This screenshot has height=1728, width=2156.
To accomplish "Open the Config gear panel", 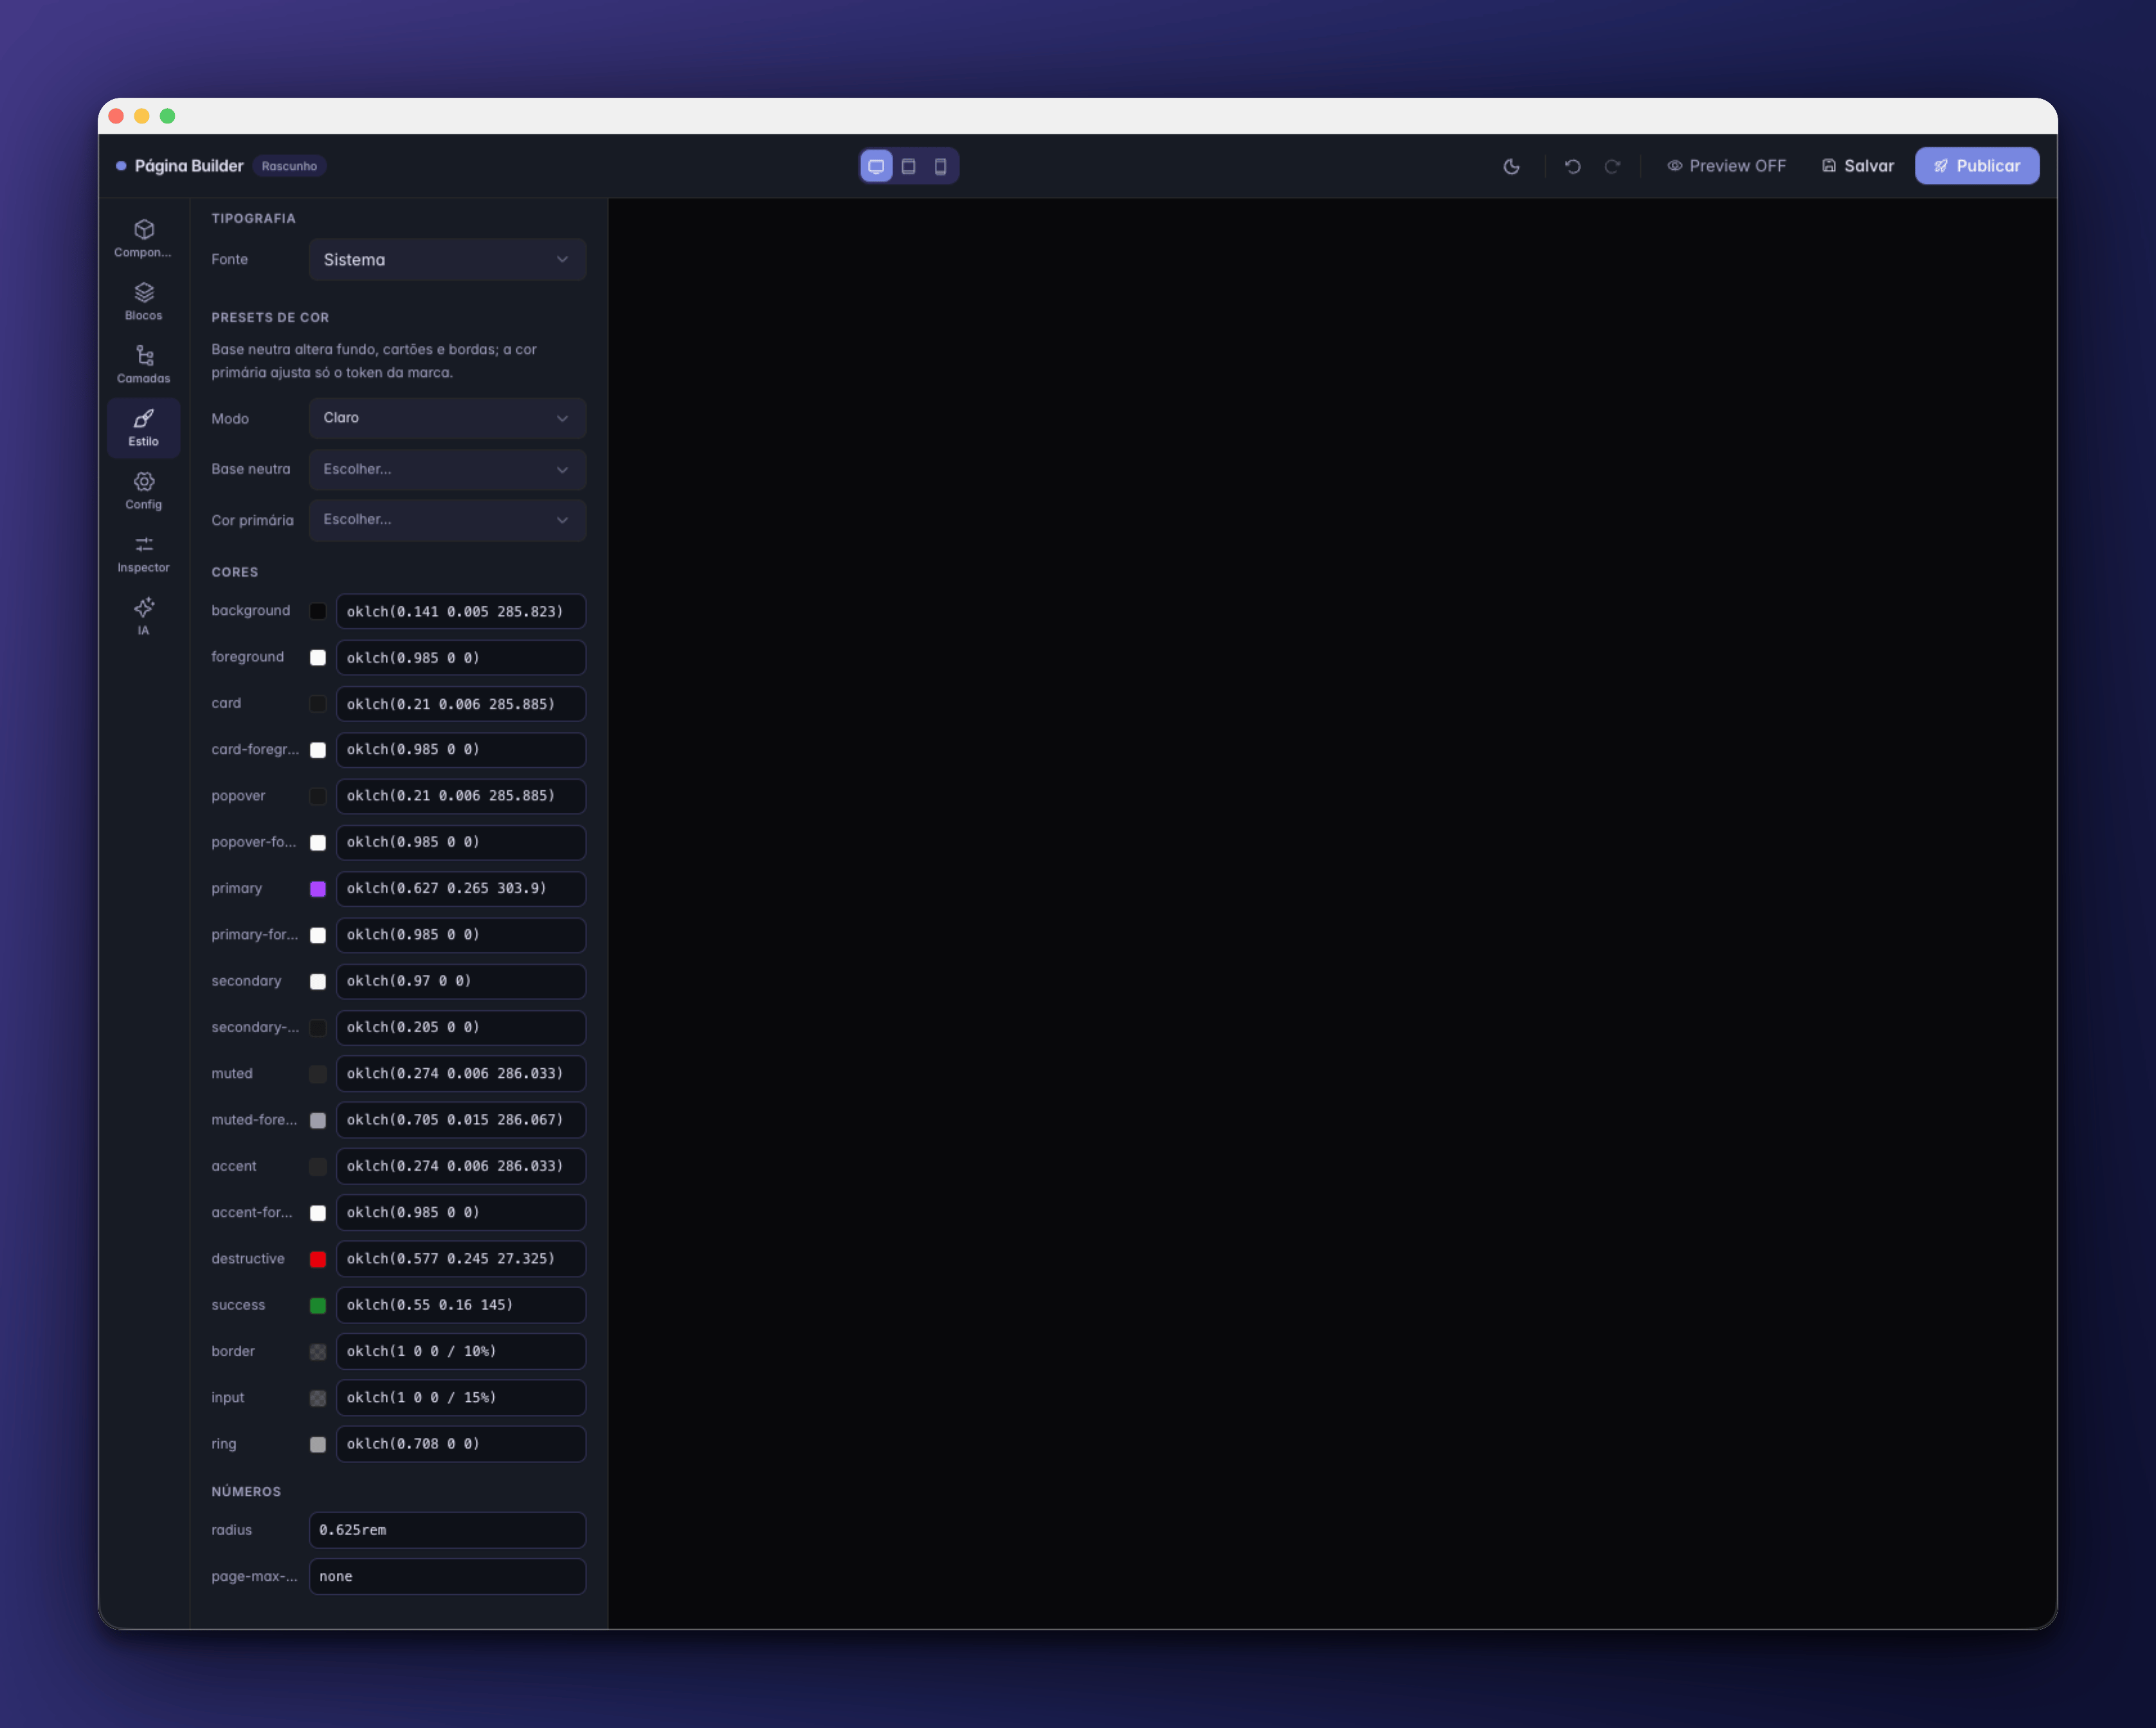I will pyautogui.click(x=143, y=491).
